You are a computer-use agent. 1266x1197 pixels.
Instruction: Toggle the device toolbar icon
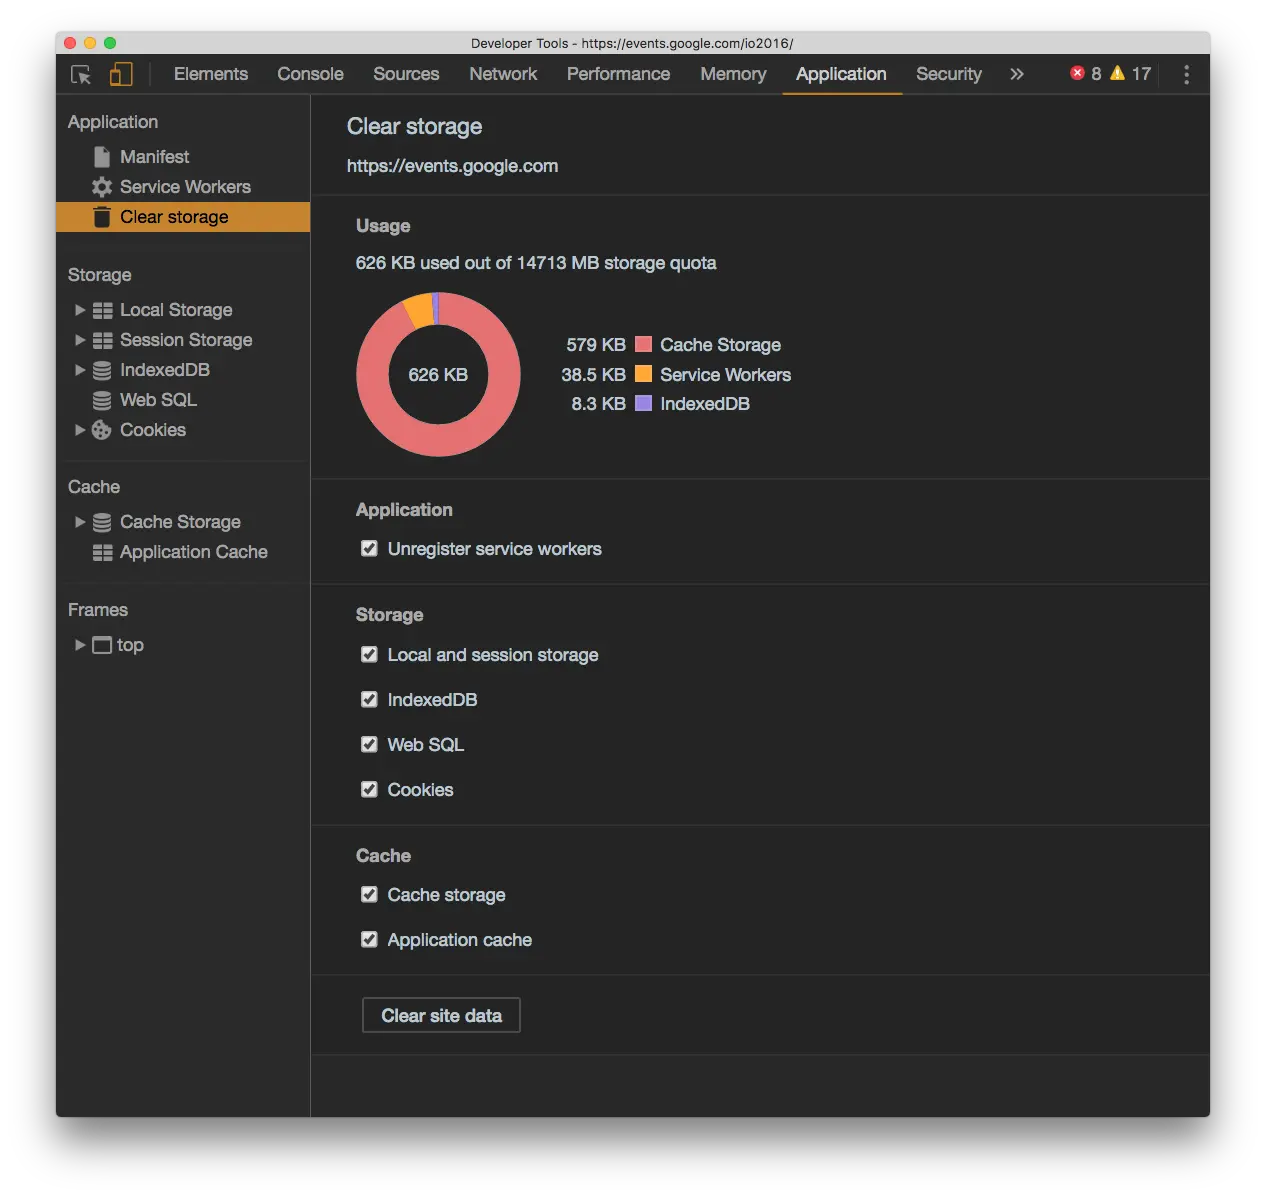121,75
